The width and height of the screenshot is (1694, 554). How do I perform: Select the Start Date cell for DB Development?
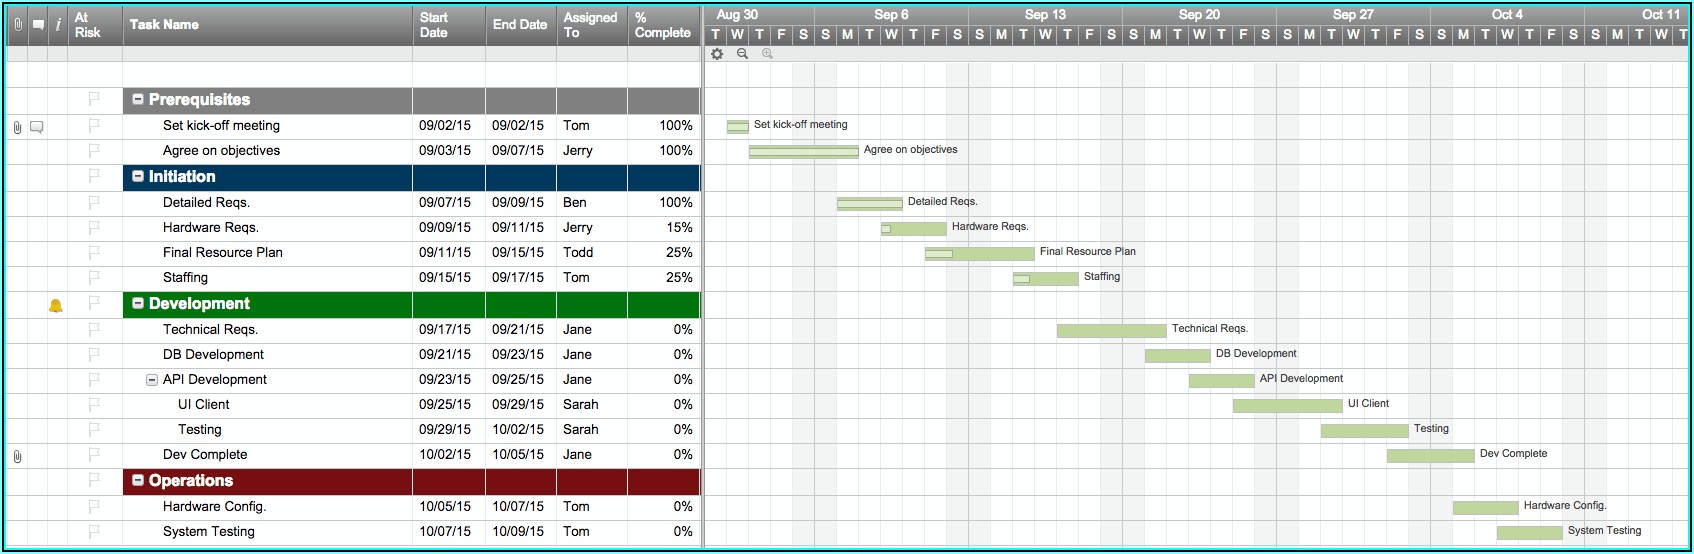tap(445, 355)
